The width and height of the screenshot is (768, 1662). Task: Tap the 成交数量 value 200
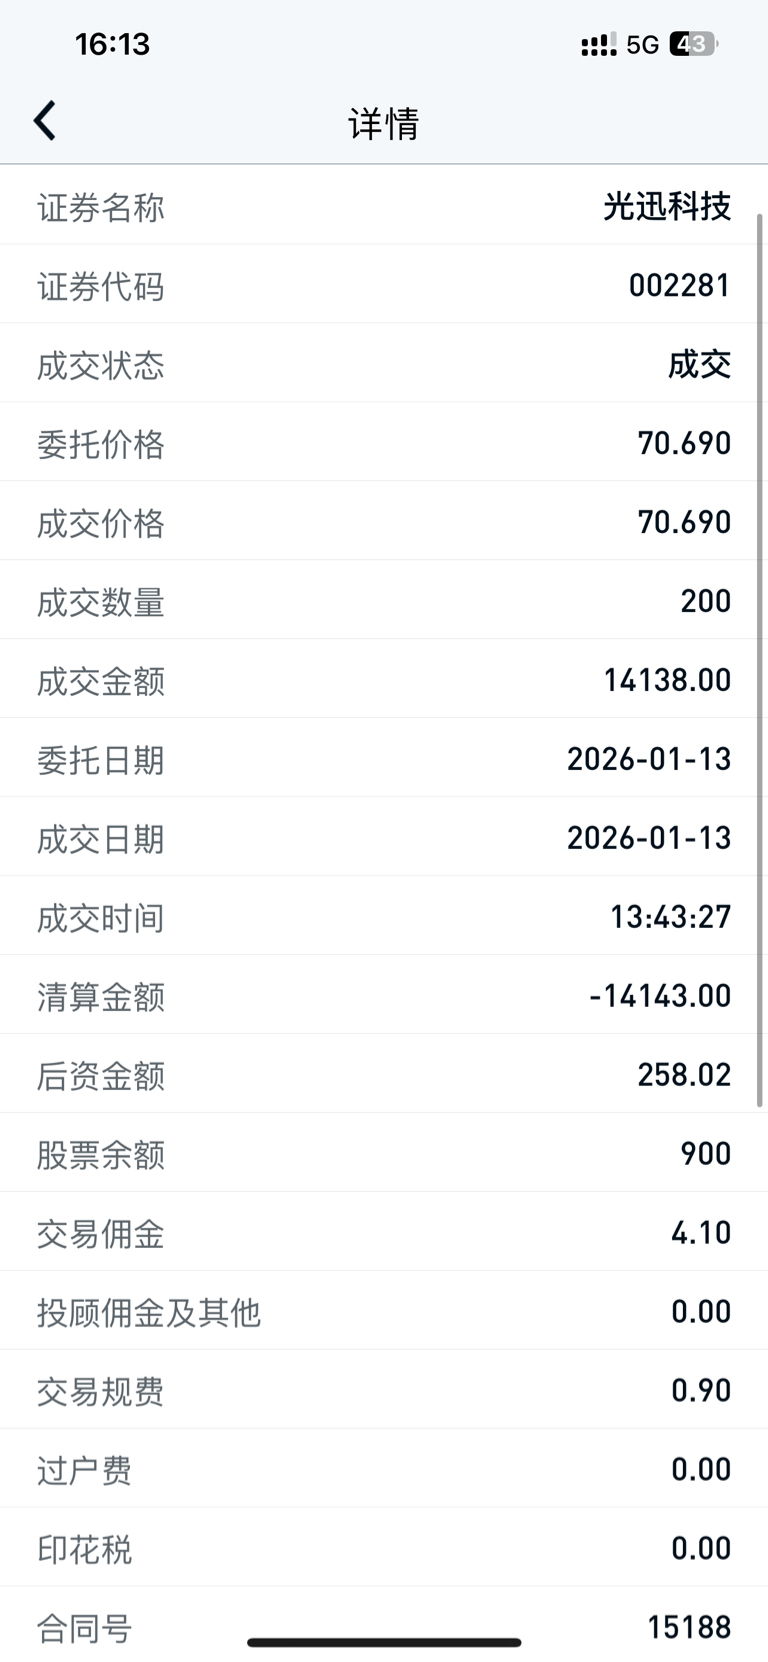click(705, 601)
